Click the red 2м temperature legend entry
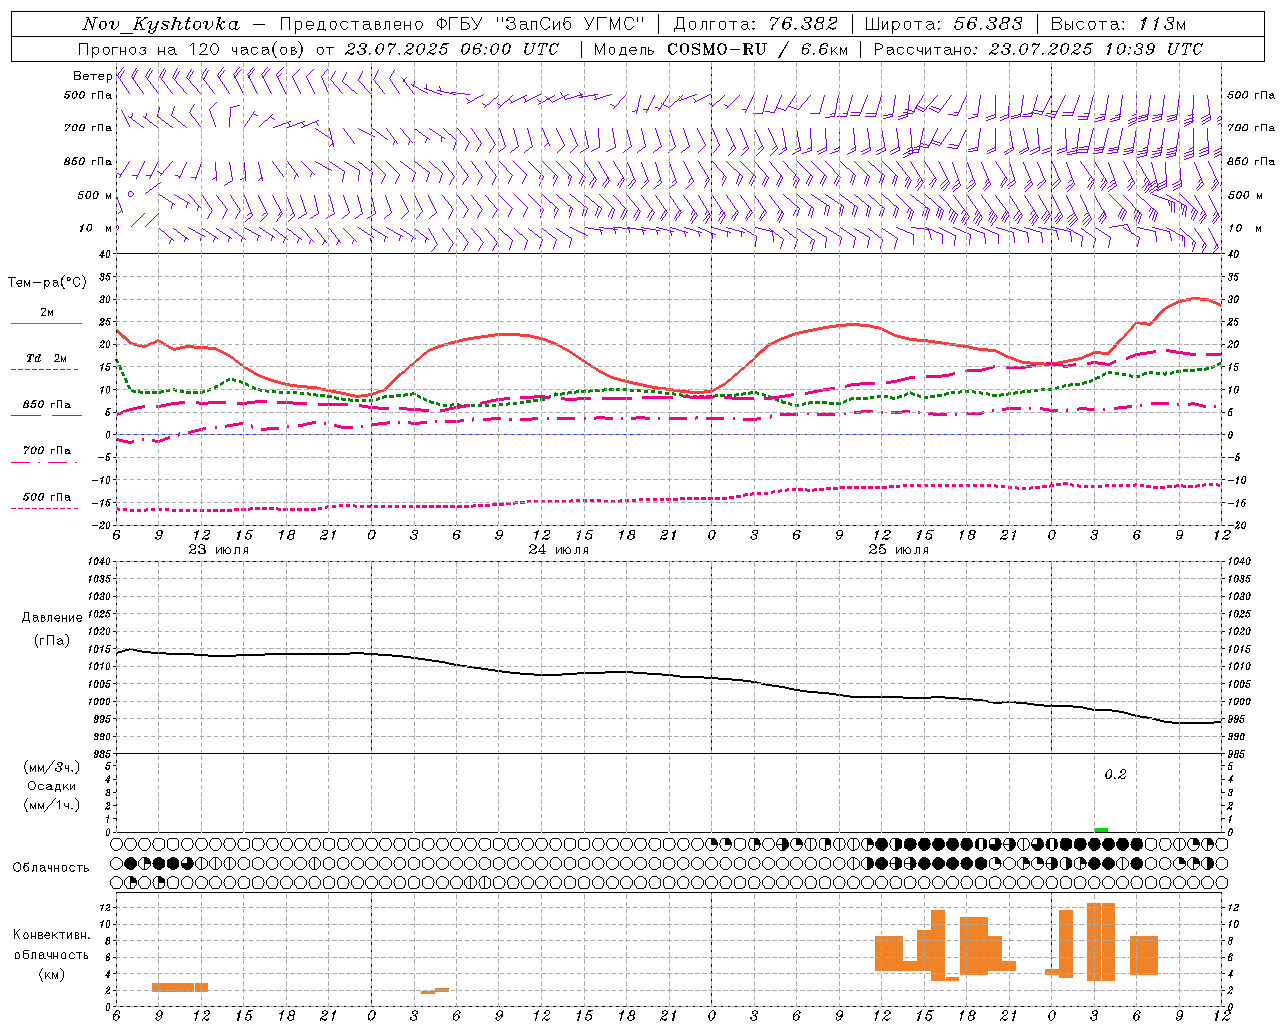1280x1024 pixels. 46,317
